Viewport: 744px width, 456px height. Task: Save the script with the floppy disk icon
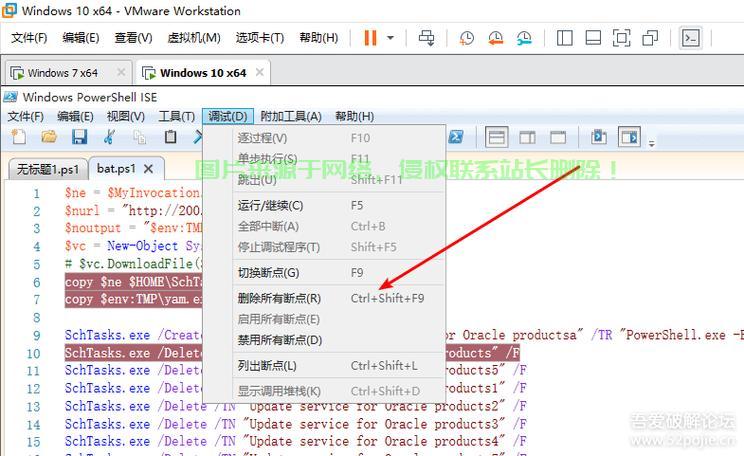coord(79,137)
